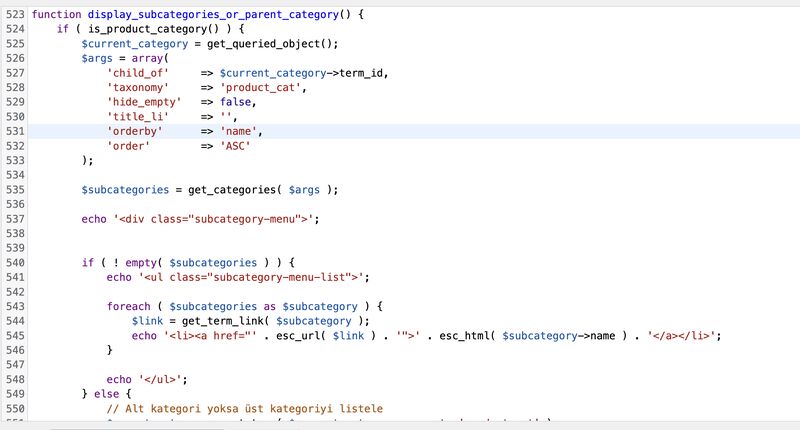The image size is (800, 430).
Task: Click the highlighted line 531 number
Action: pyautogui.click(x=14, y=131)
